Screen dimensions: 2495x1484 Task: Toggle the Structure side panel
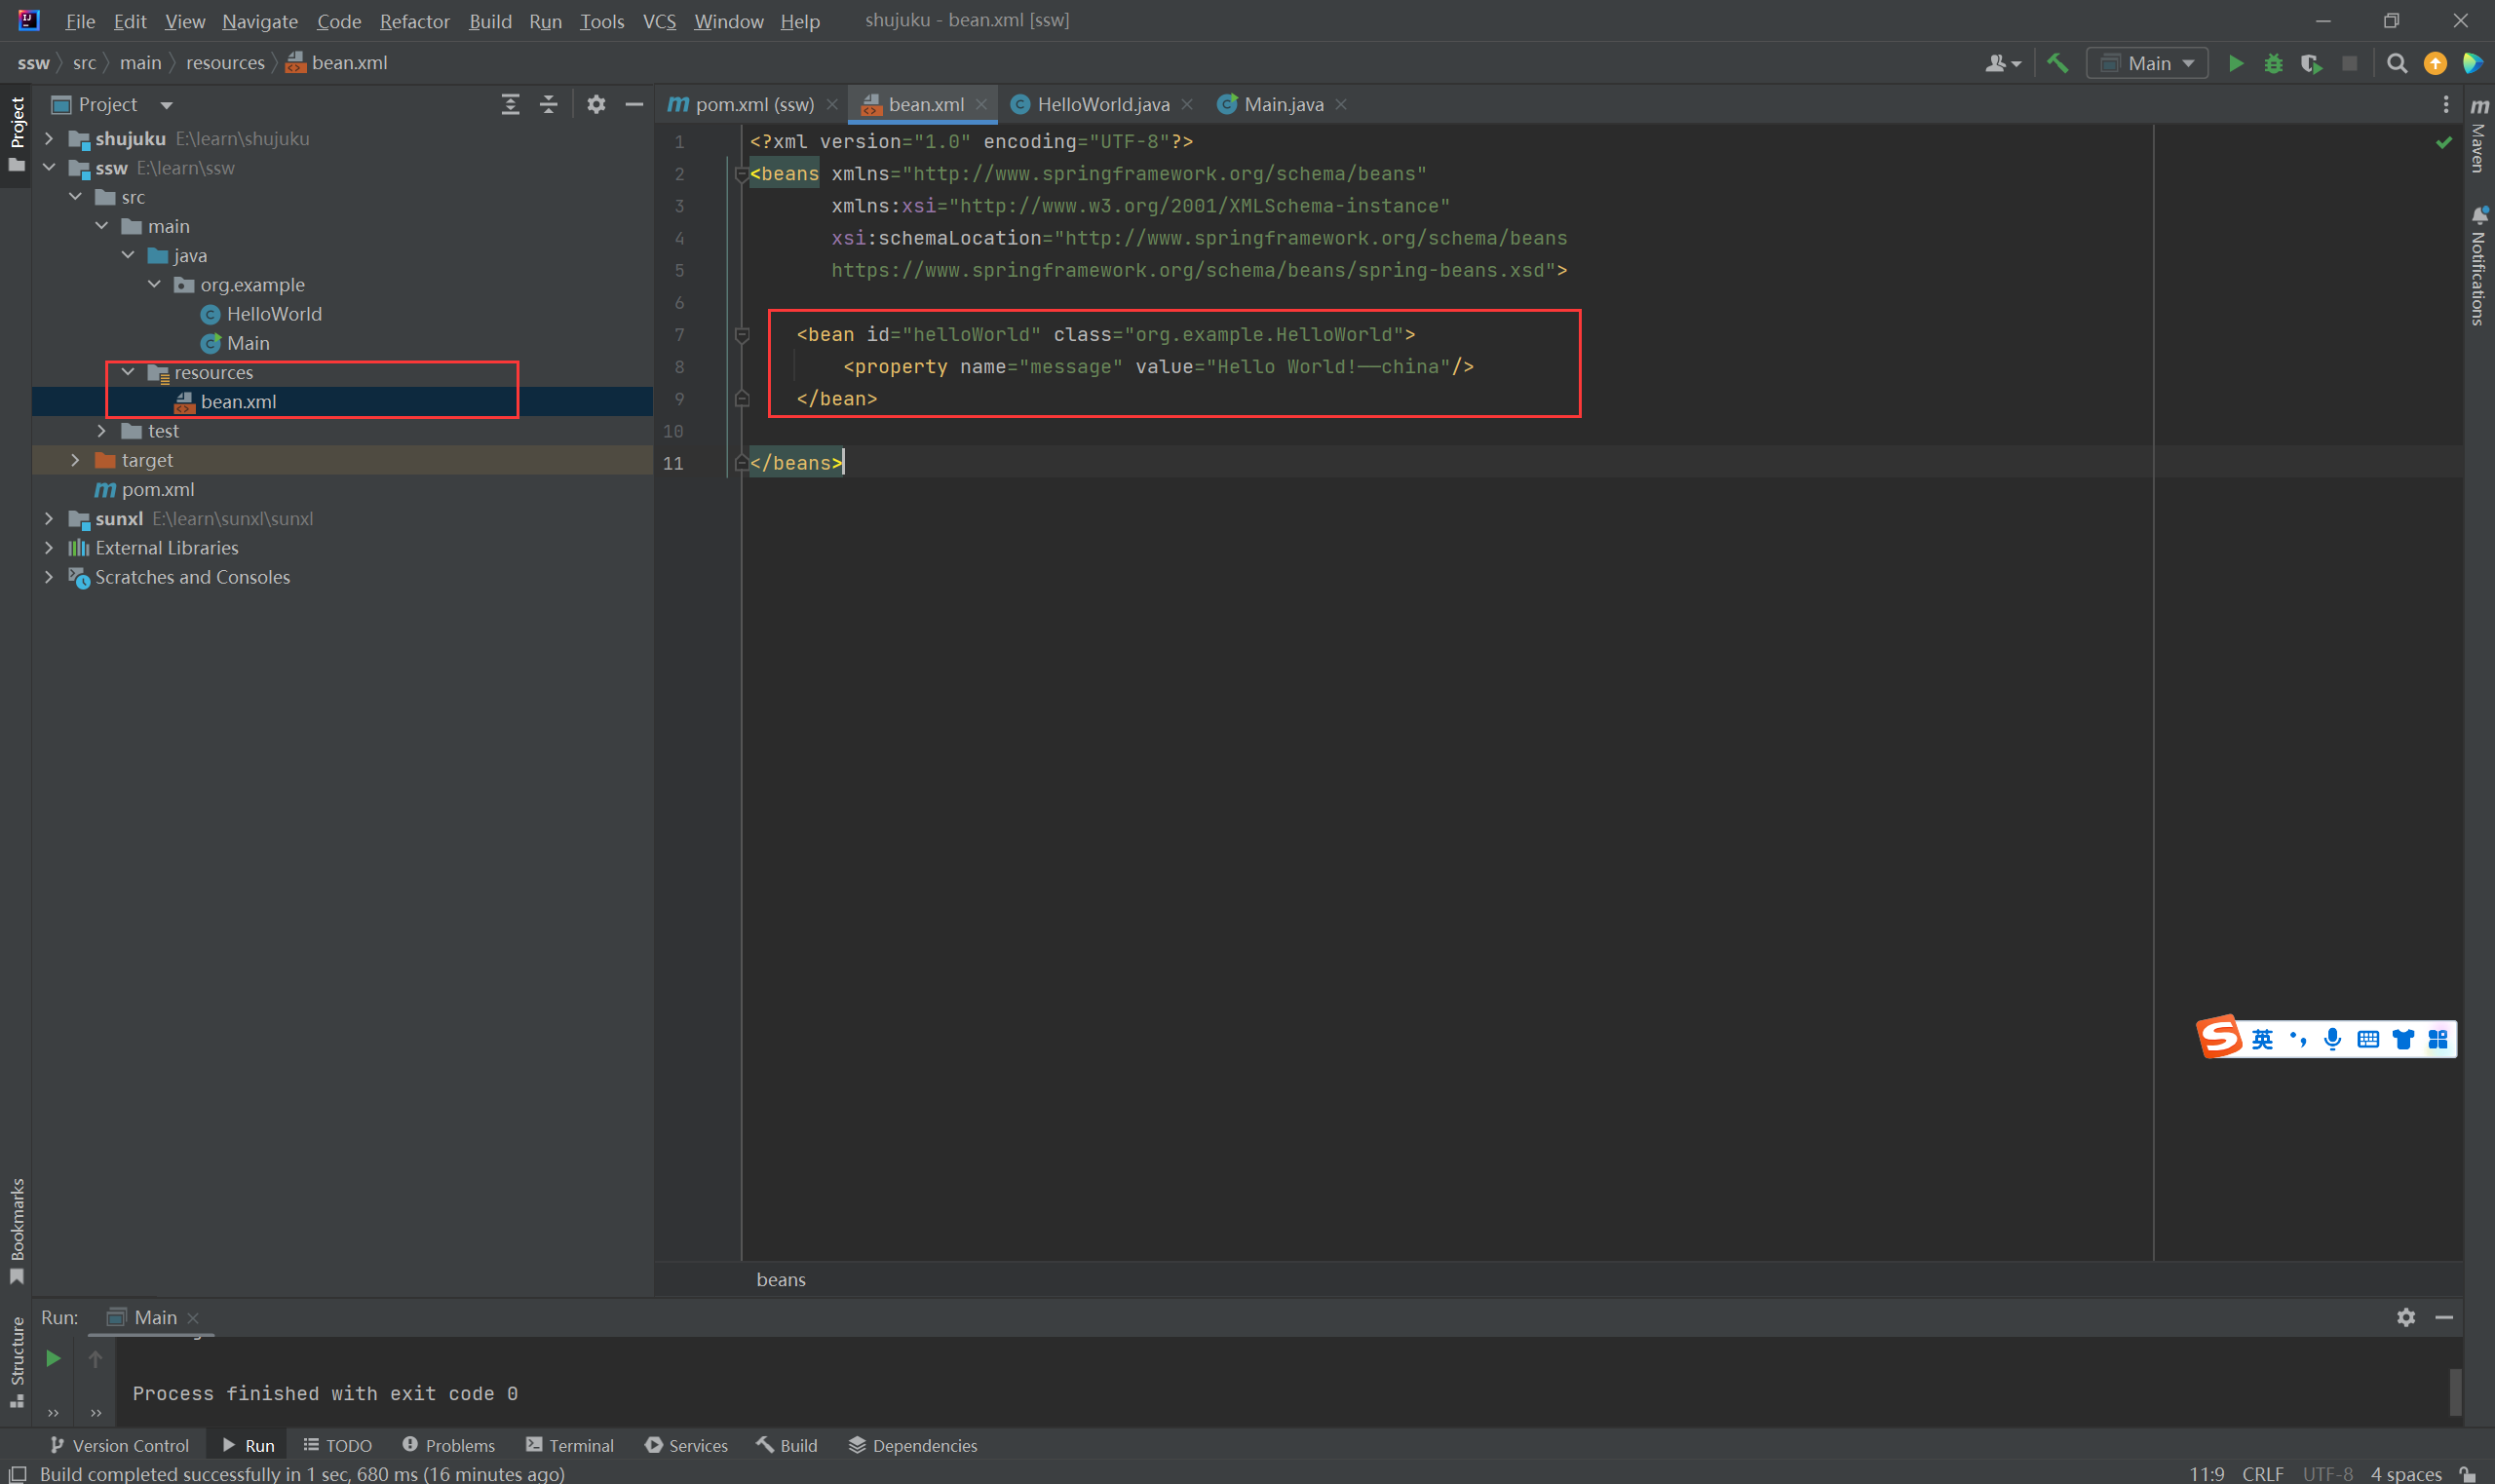[x=17, y=1360]
